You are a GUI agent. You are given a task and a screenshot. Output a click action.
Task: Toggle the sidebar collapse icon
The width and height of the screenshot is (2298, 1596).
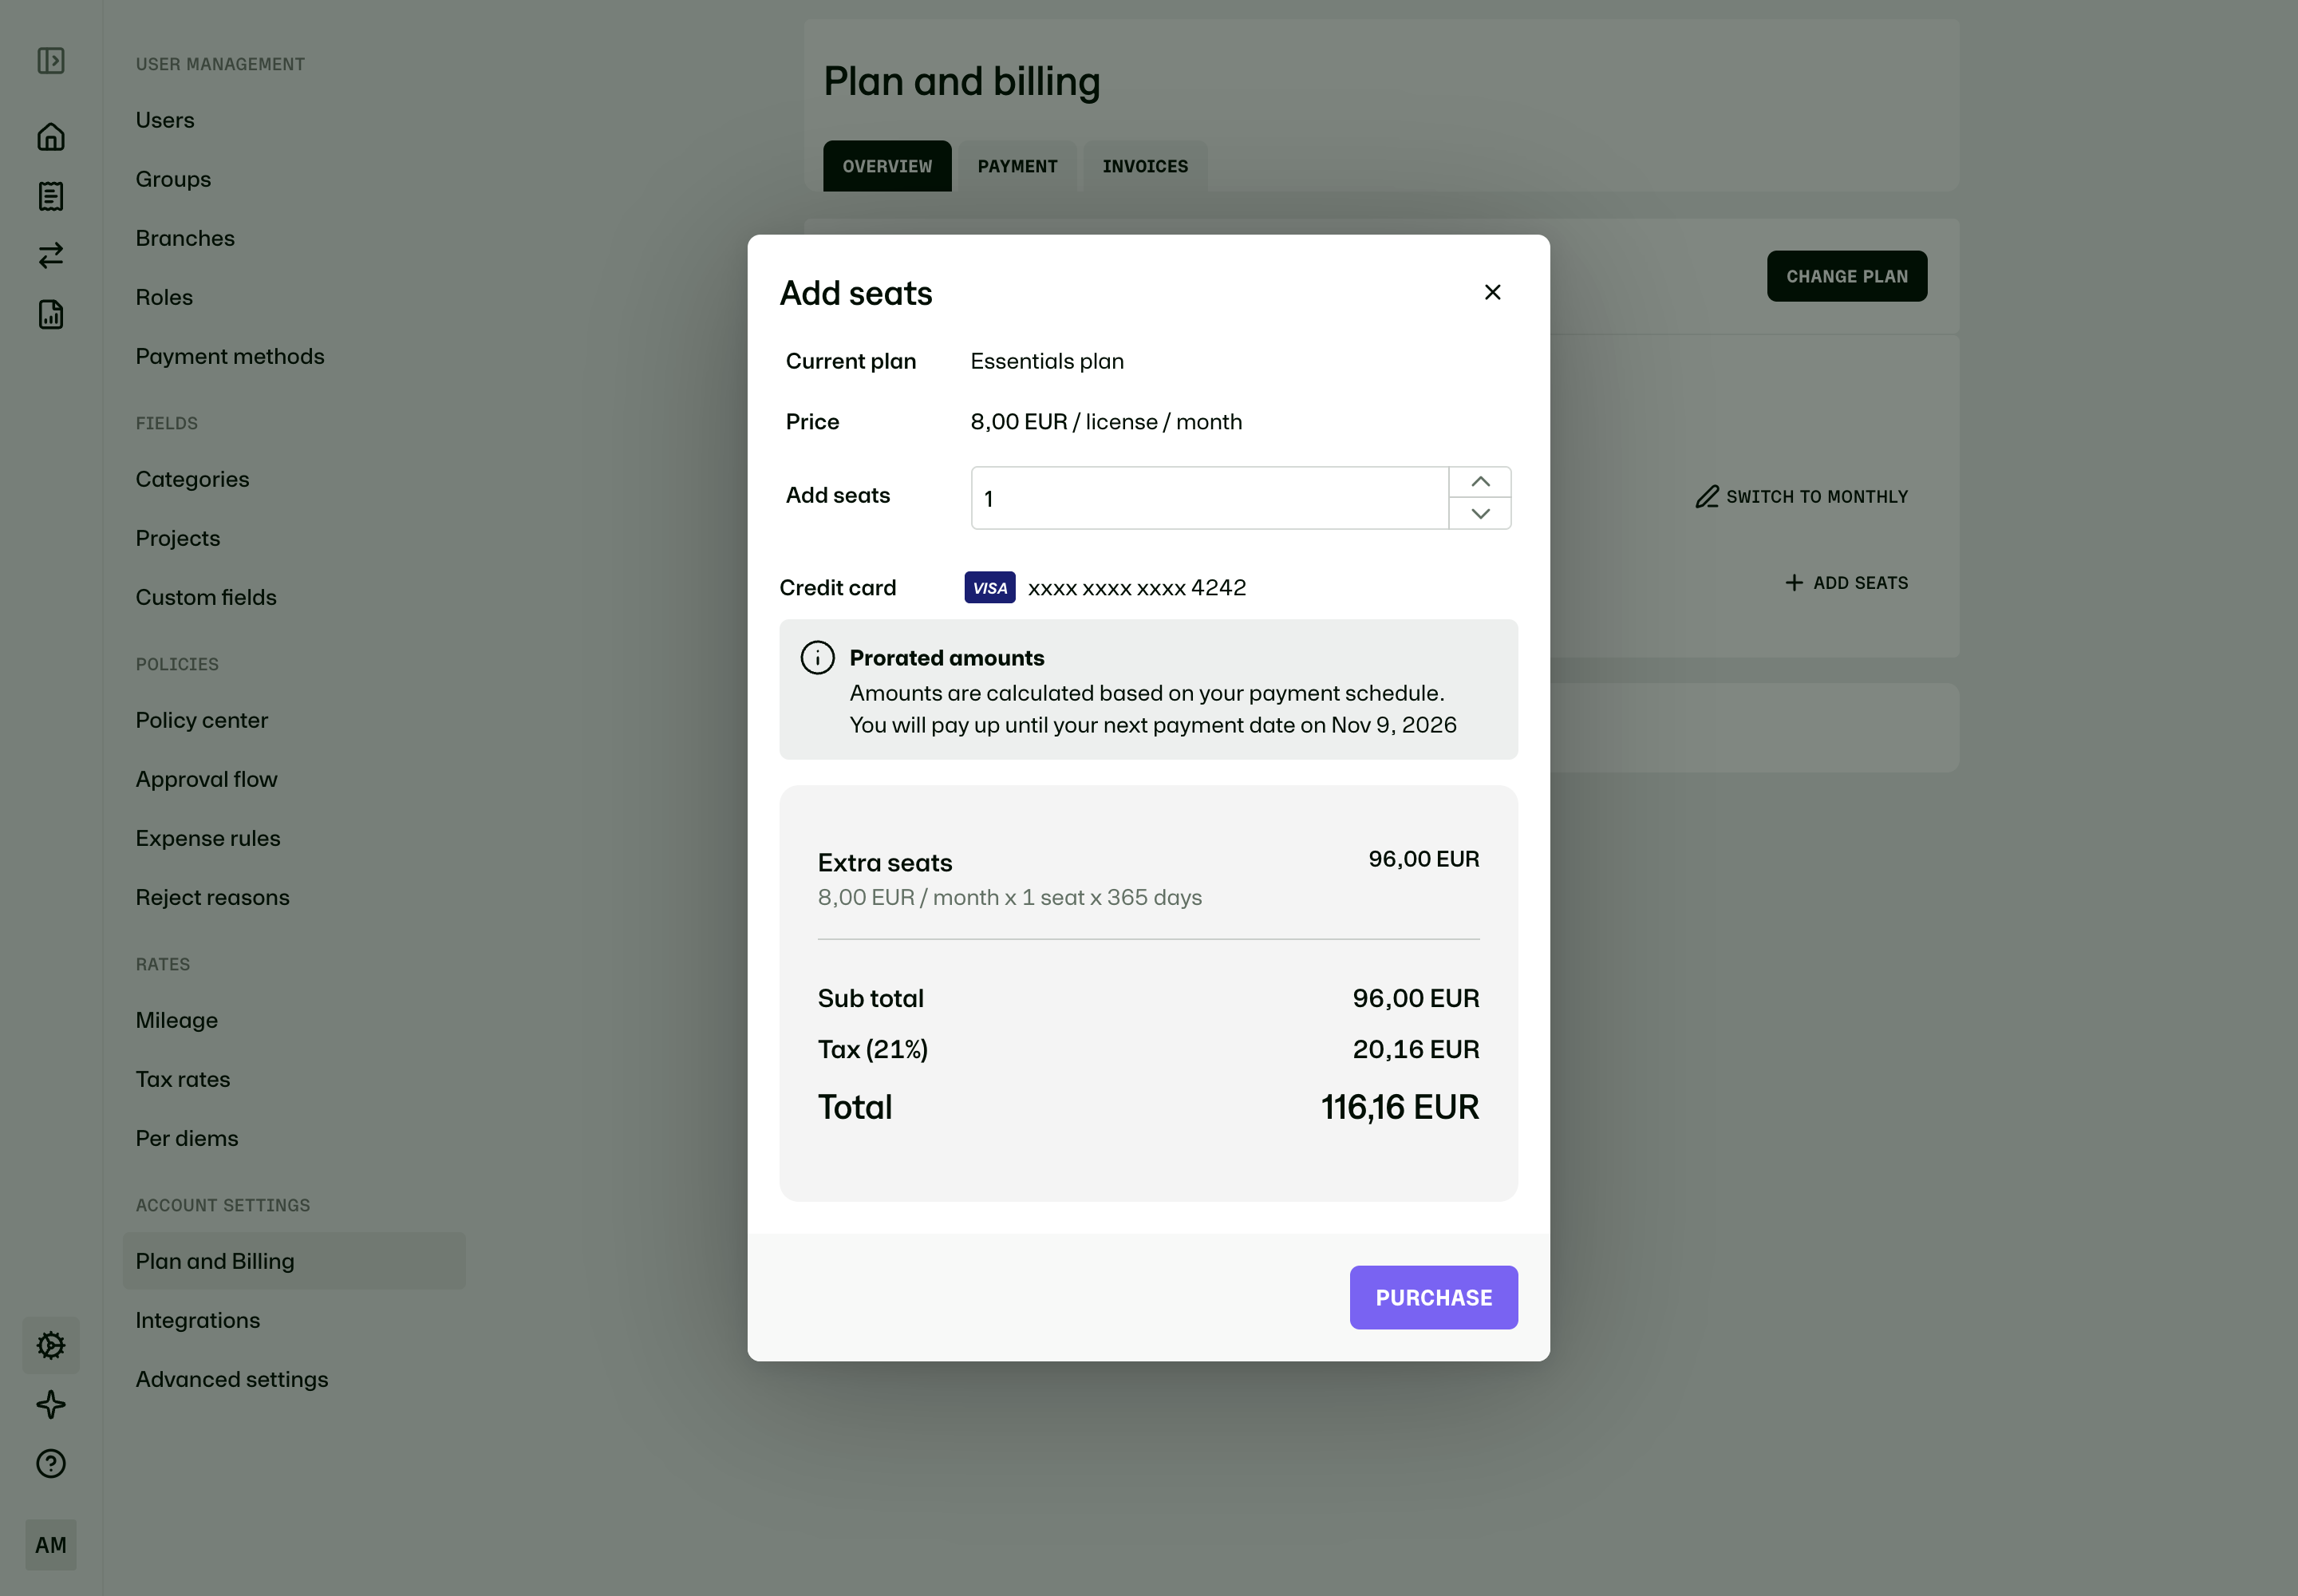click(51, 61)
